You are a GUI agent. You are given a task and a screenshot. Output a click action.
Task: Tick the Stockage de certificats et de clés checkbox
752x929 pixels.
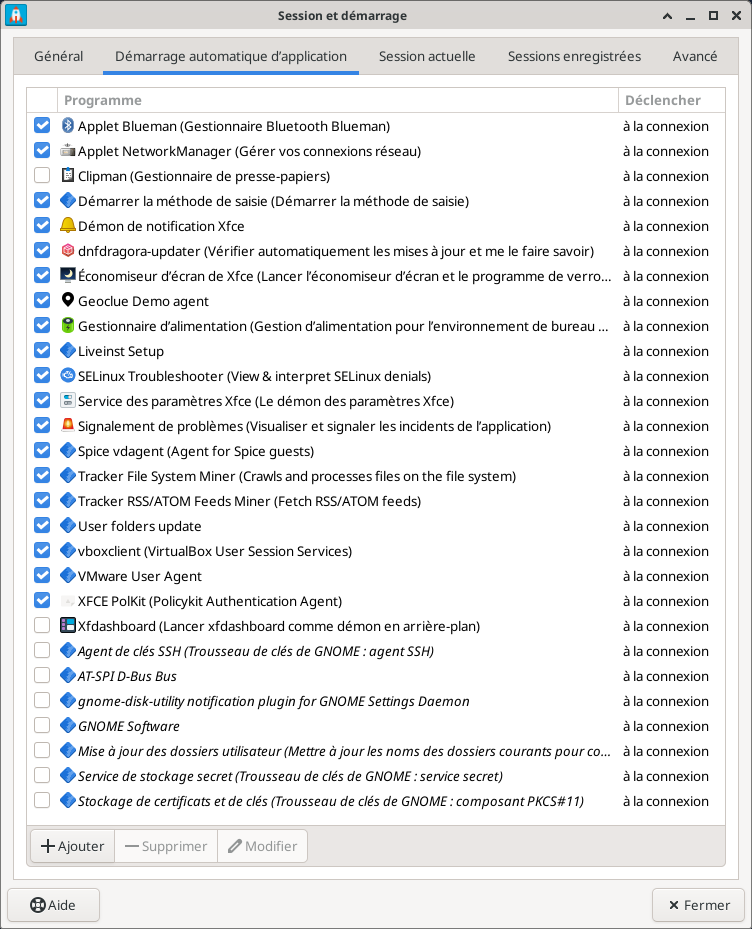point(42,800)
